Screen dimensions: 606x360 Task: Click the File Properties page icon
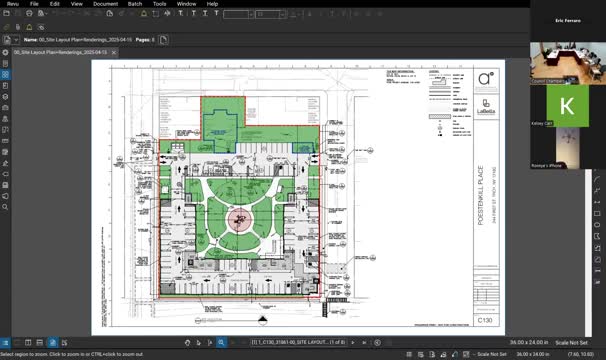tap(7, 39)
